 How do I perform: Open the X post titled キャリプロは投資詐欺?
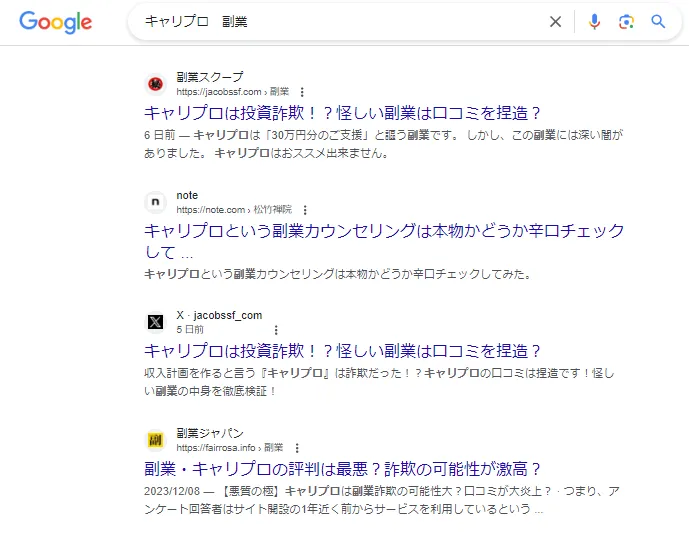[342, 351]
